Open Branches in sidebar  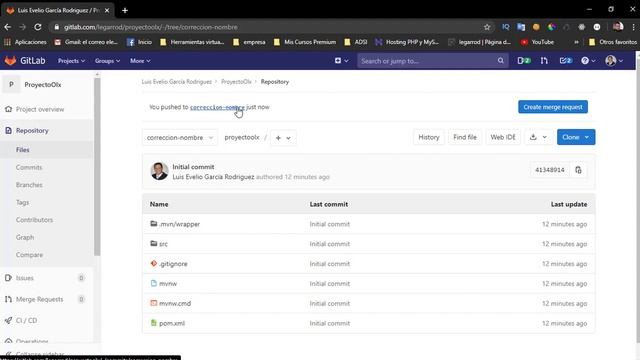29,185
